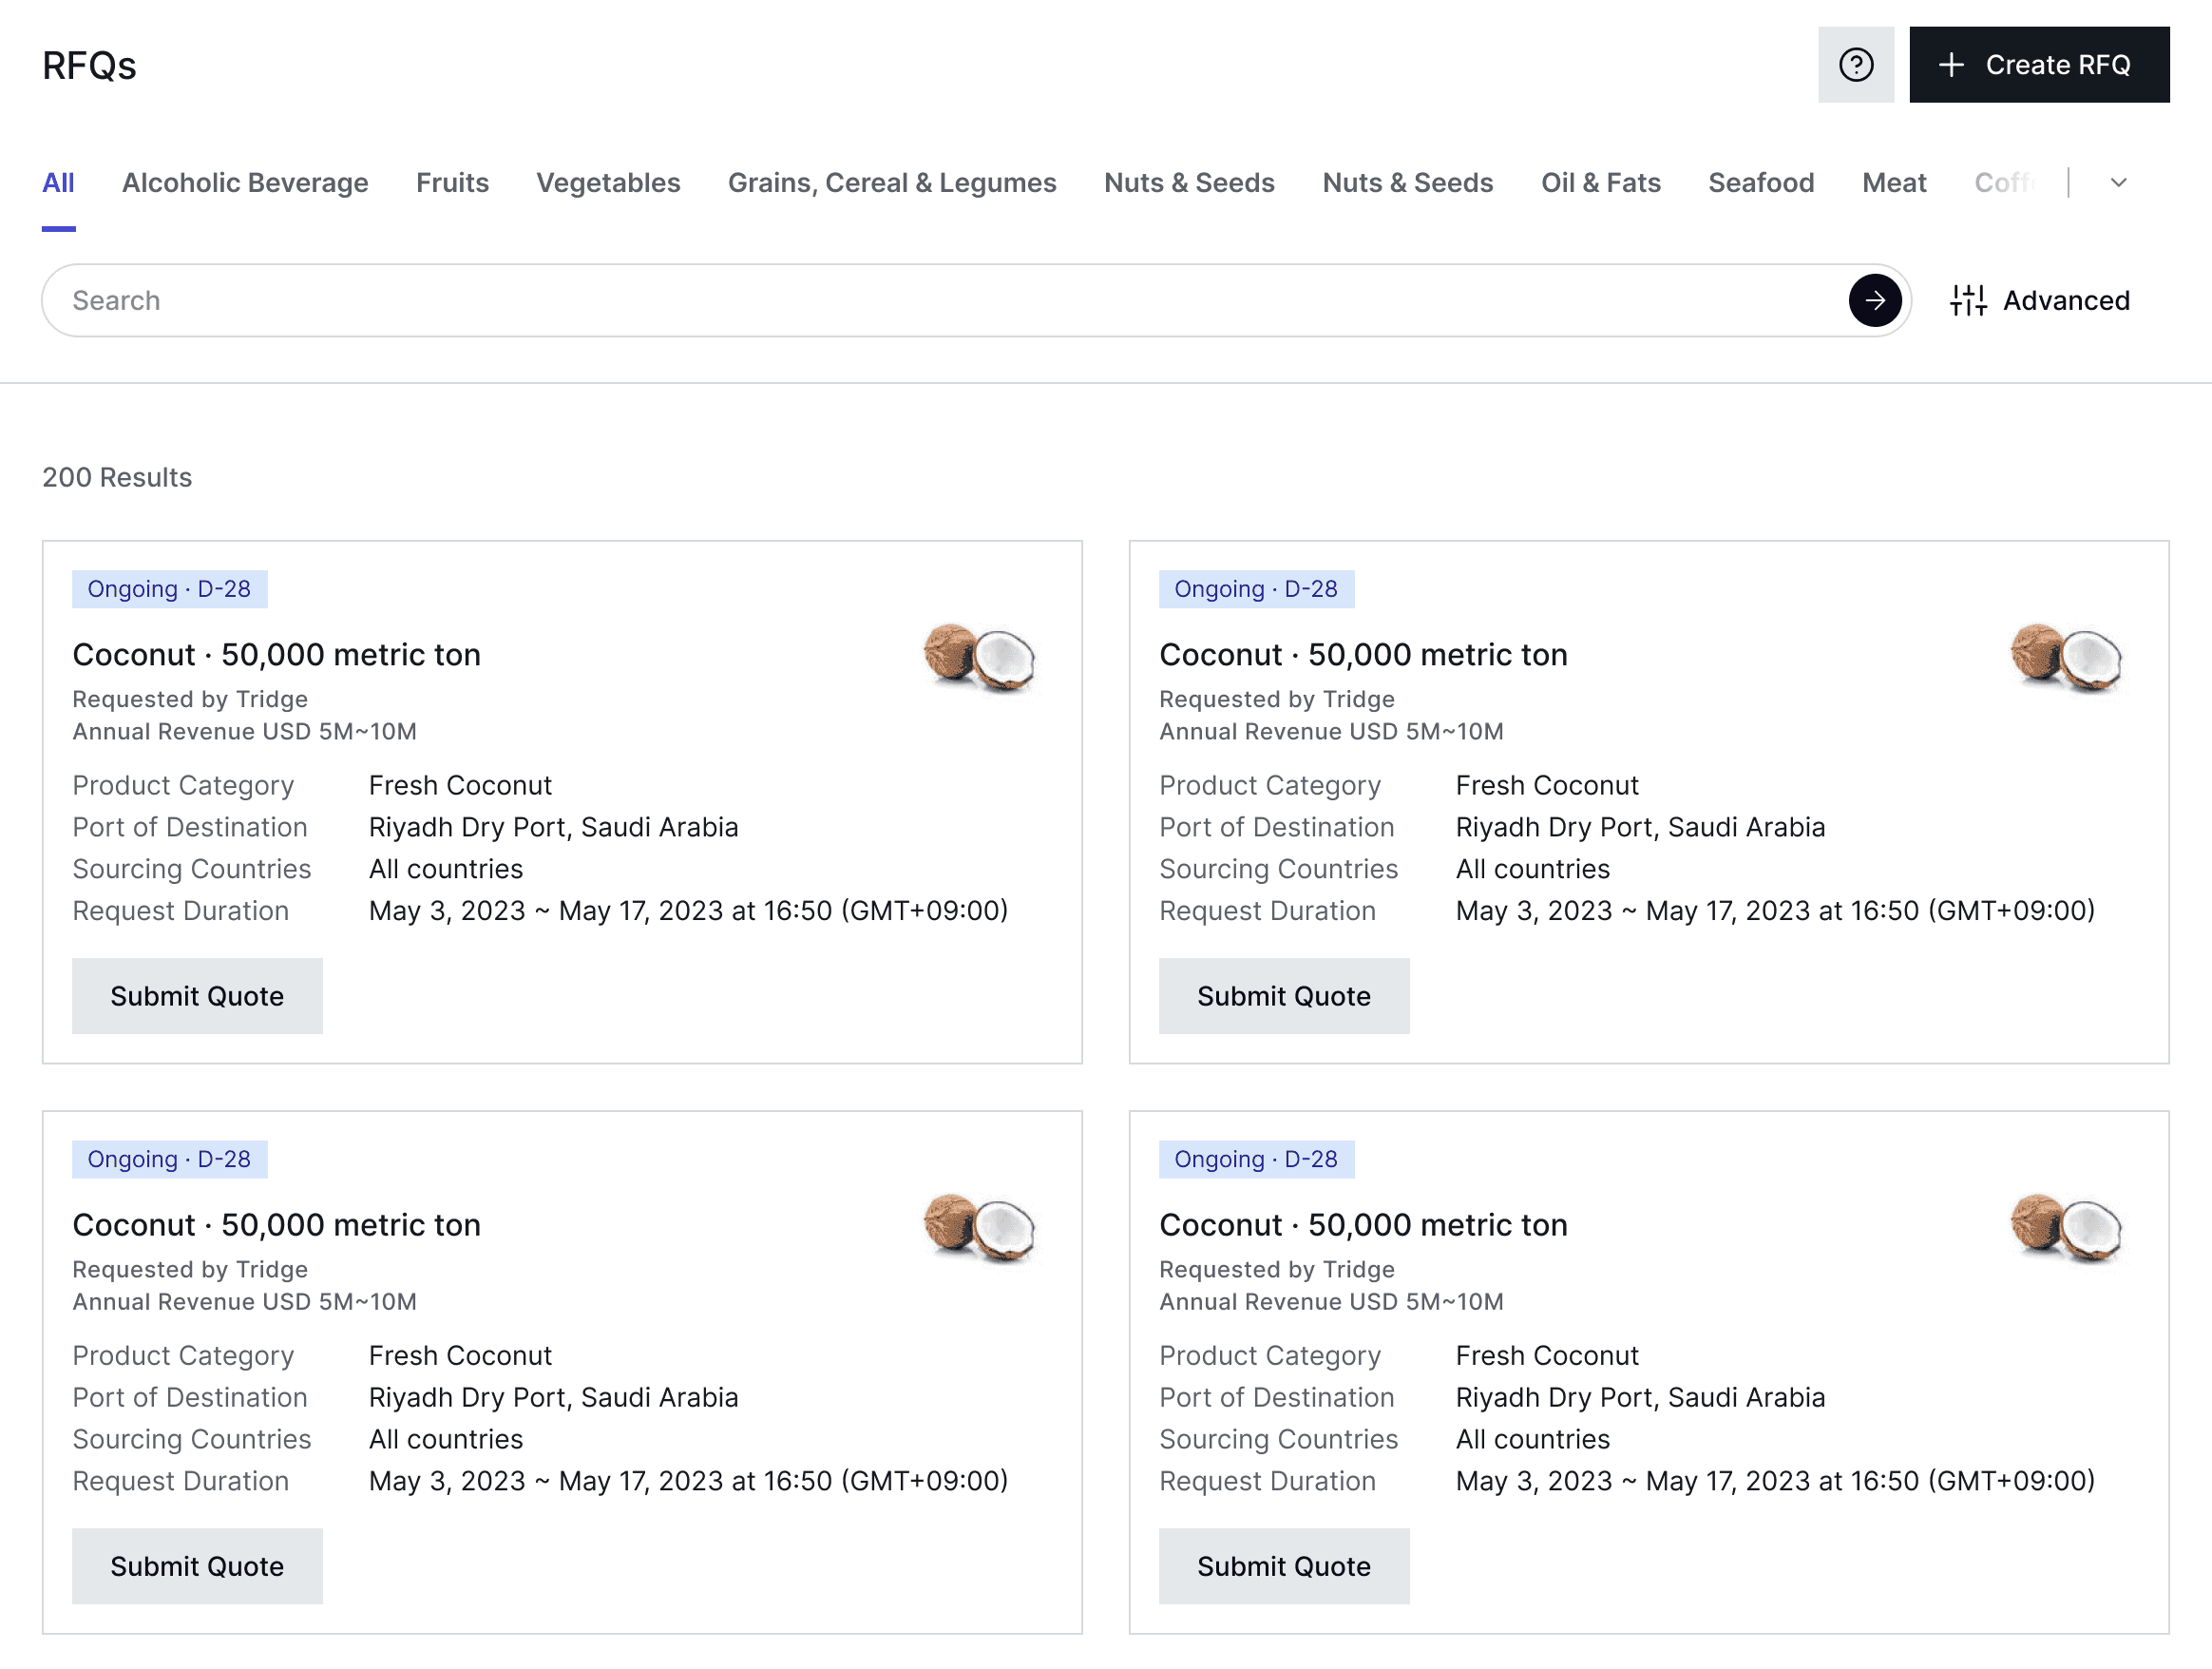Open the help question mark icon
Image resolution: width=2212 pixels, height=1669 pixels.
click(1856, 65)
